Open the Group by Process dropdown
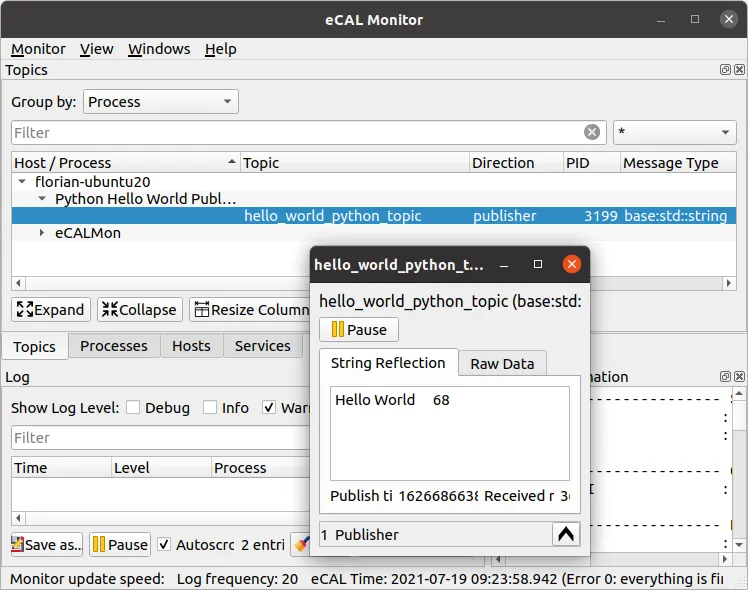The width and height of the screenshot is (748, 590). [x=161, y=102]
